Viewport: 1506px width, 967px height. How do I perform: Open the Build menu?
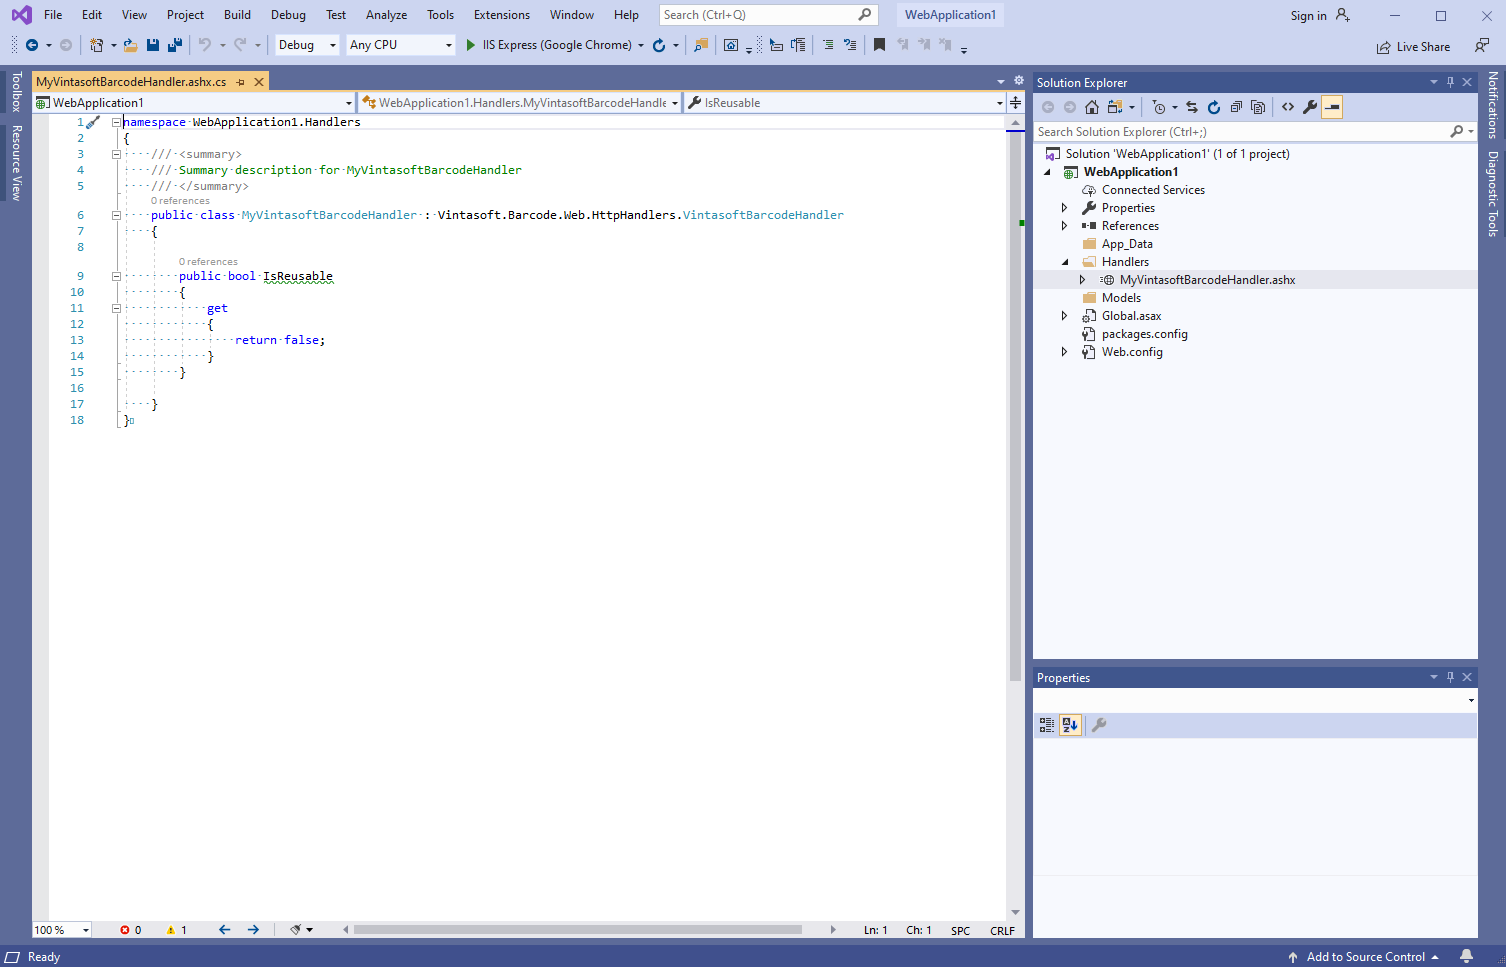pos(237,15)
